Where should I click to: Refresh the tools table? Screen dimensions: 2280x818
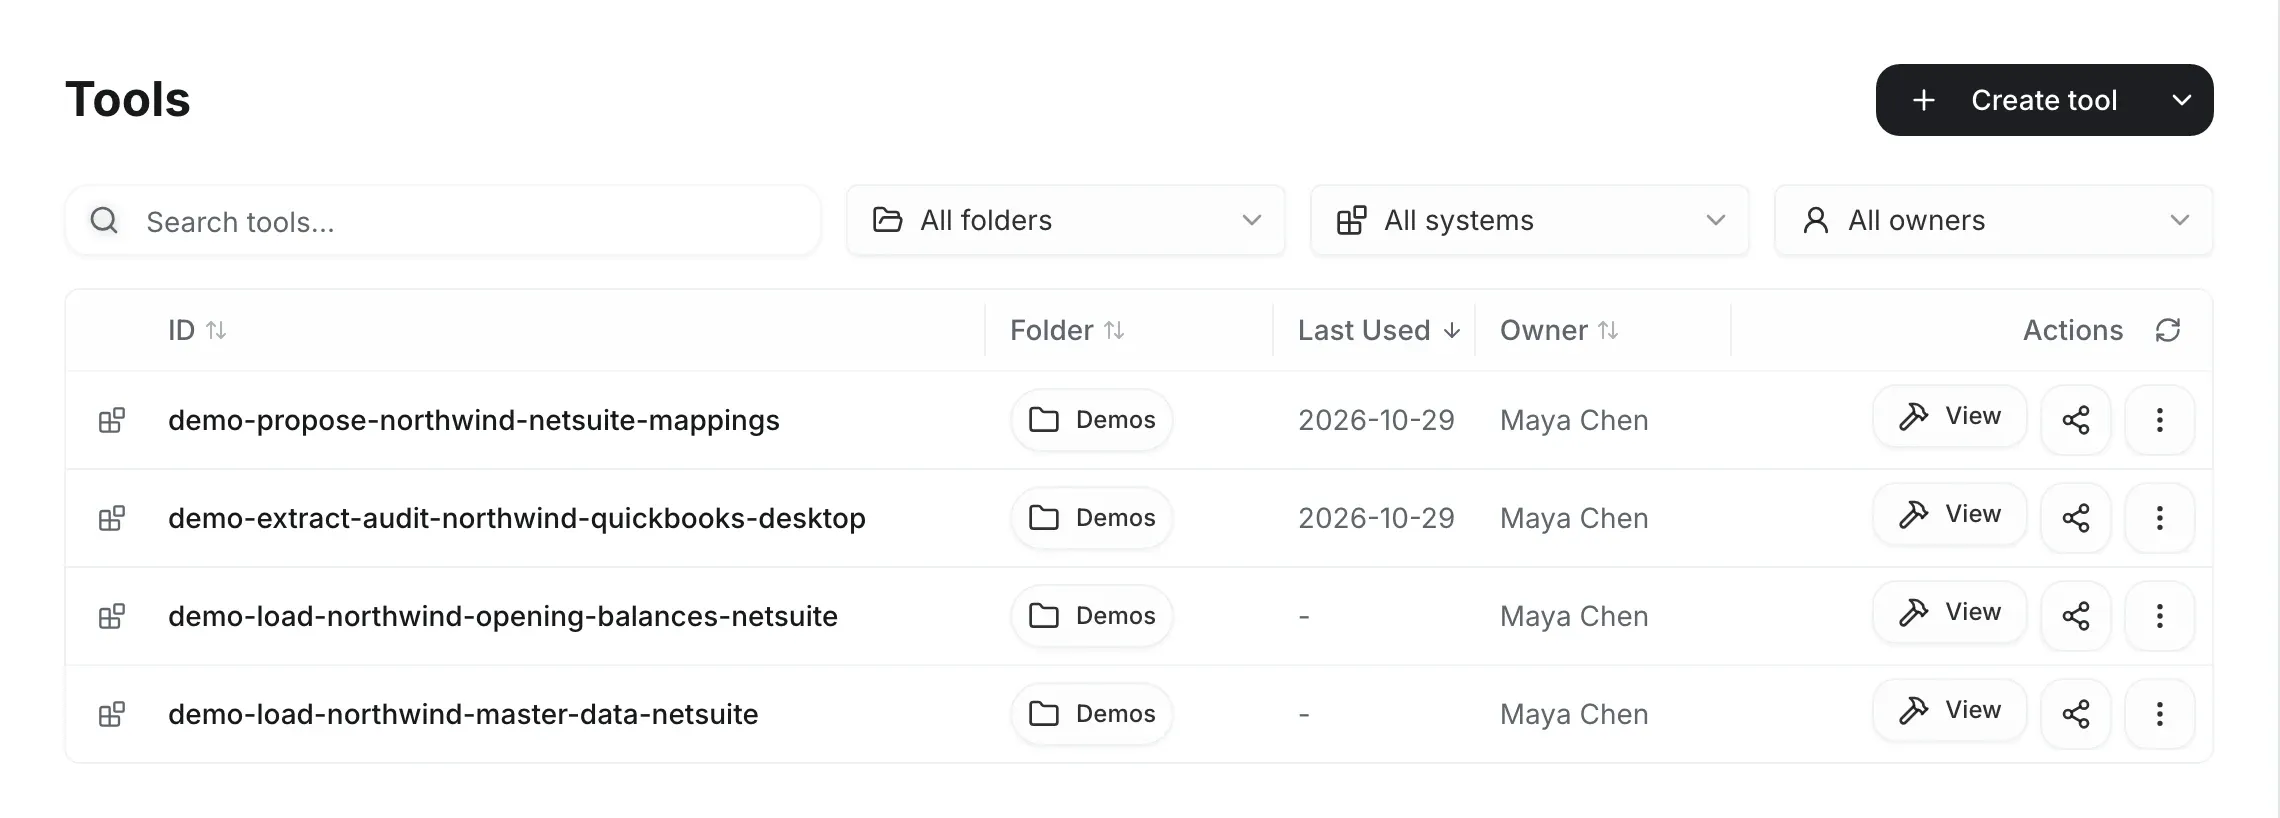[x=2168, y=330]
